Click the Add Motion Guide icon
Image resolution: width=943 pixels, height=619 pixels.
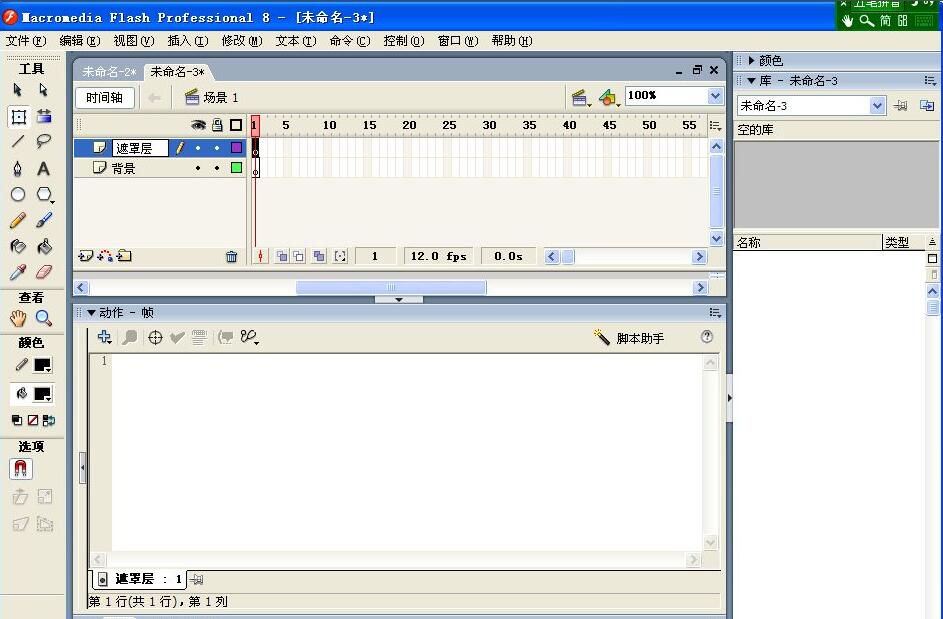point(105,256)
